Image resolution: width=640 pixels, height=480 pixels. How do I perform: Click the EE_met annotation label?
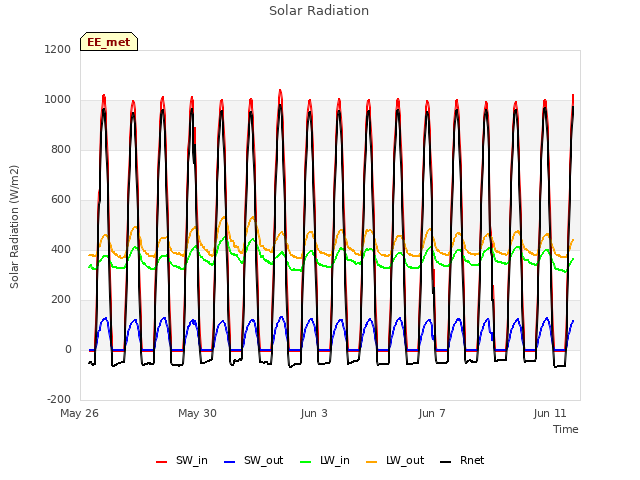pos(109,42)
